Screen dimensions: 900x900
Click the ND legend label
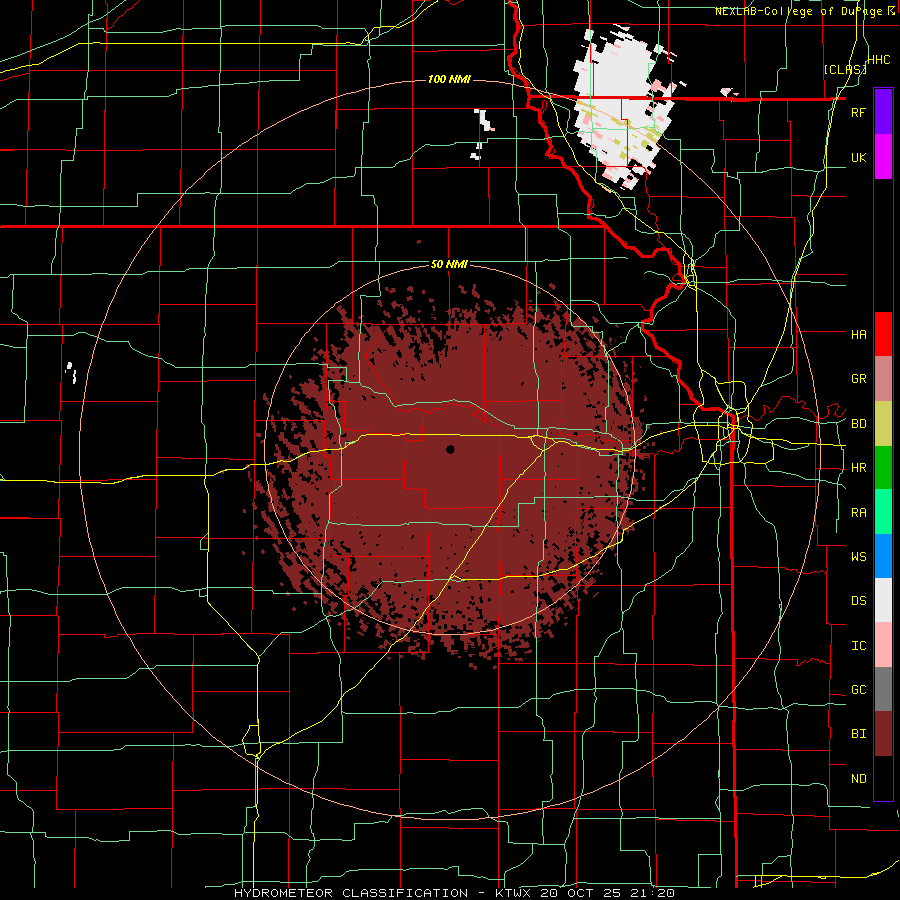point(858,779)
